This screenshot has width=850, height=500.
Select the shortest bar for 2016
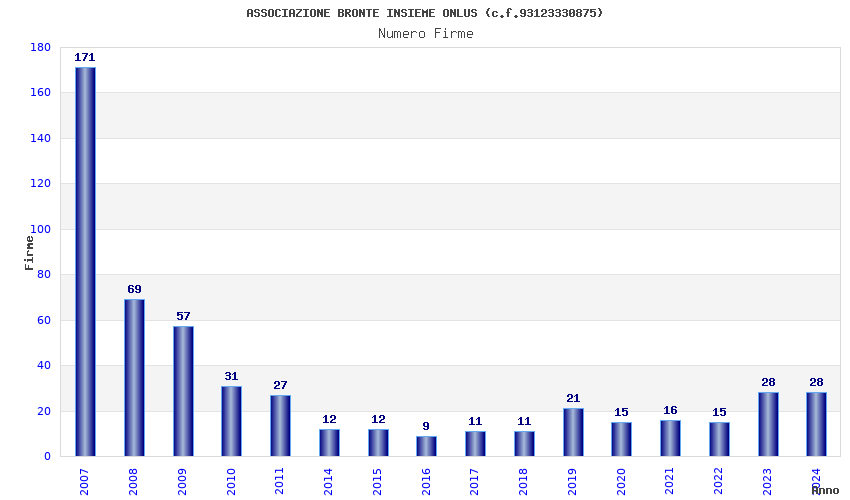point(426,446)
